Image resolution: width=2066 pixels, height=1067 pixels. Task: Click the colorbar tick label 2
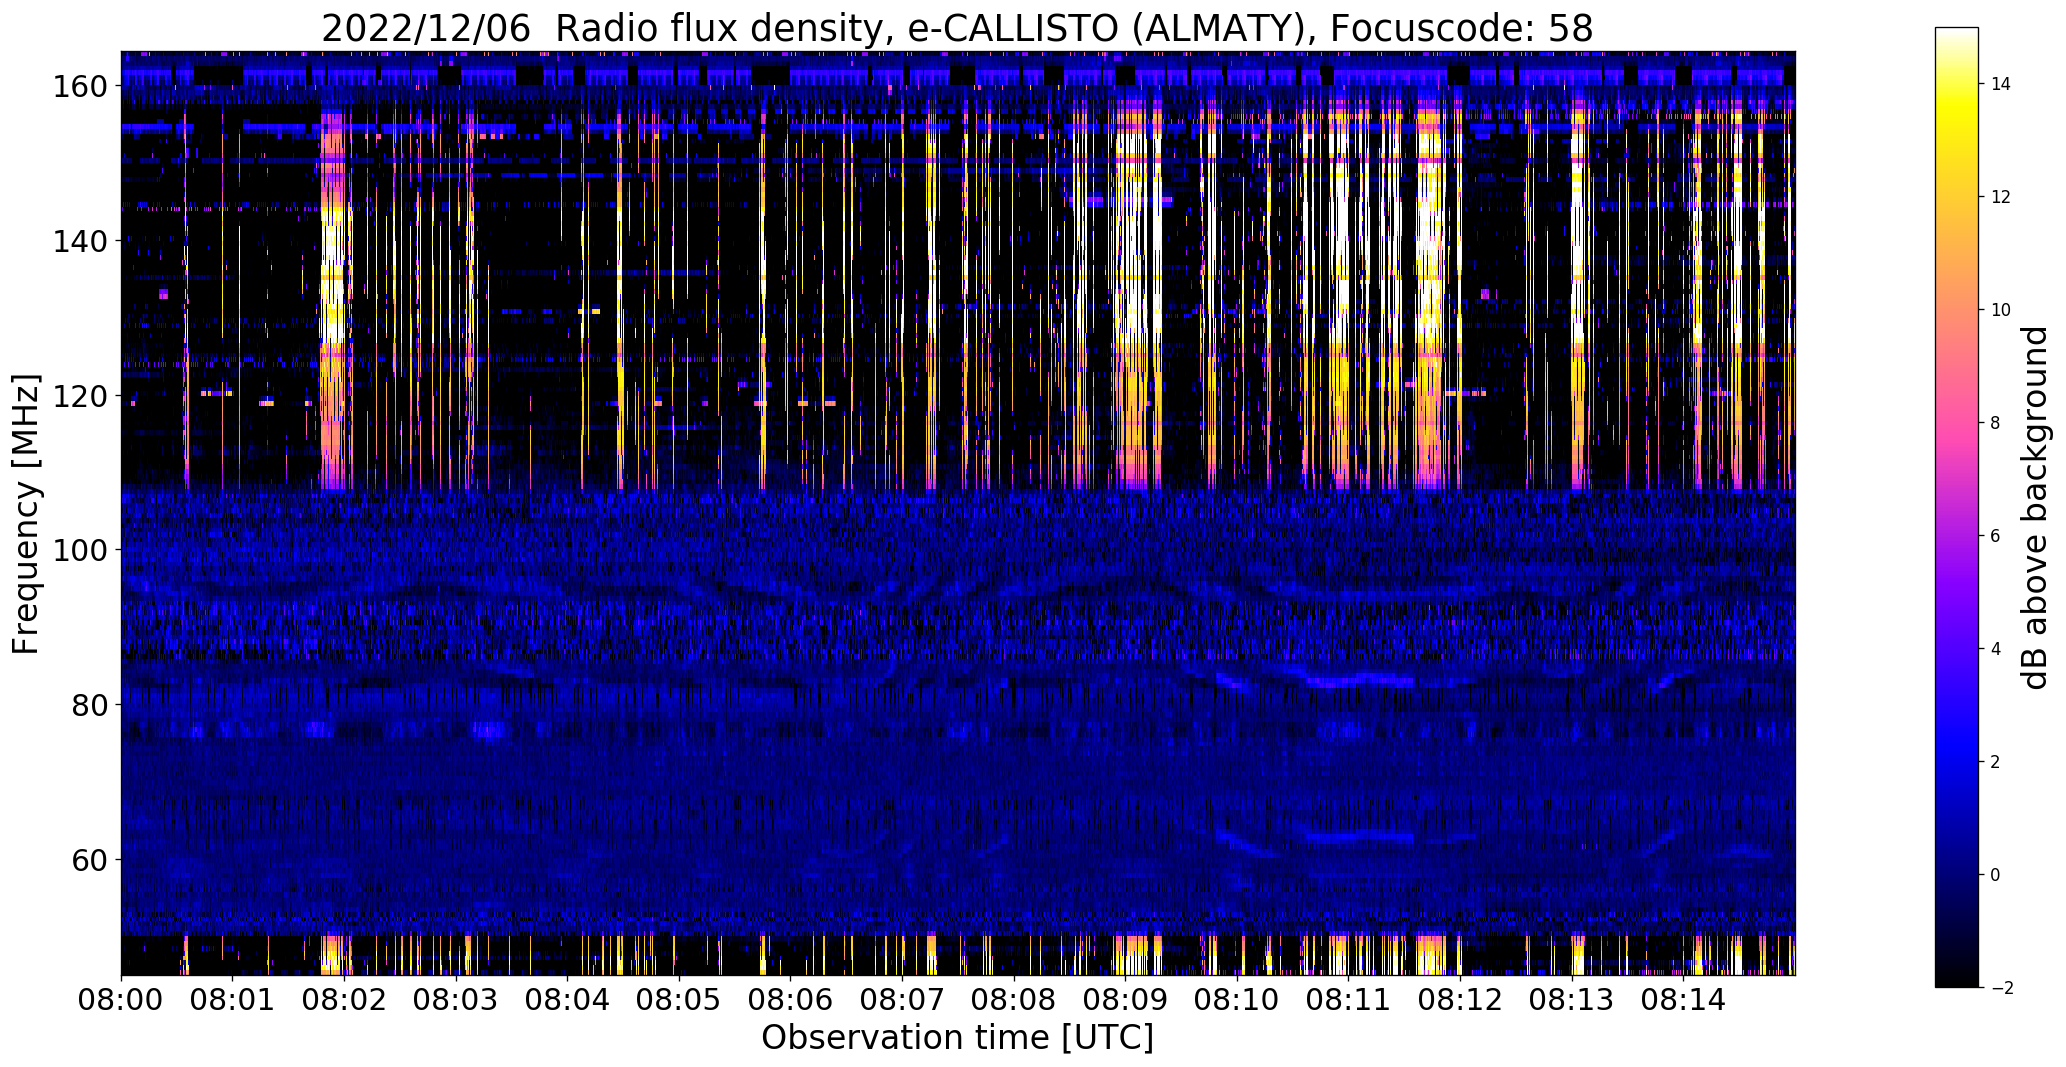(1996, 762)
